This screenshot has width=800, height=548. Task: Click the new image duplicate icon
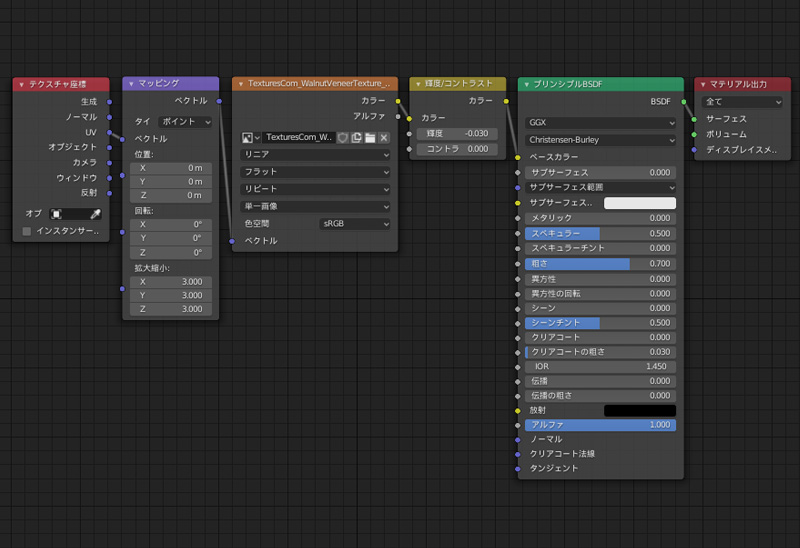[356, 137]
